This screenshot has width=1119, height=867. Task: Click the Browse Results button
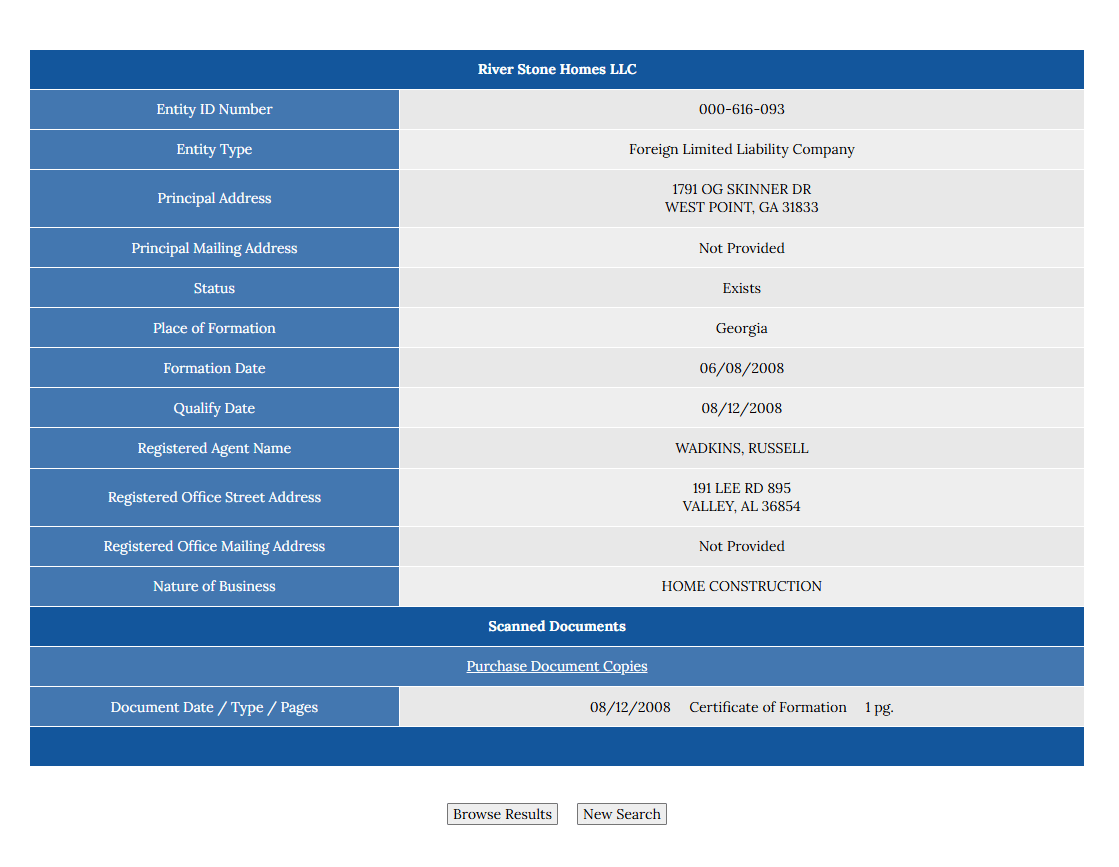(502, 814)
